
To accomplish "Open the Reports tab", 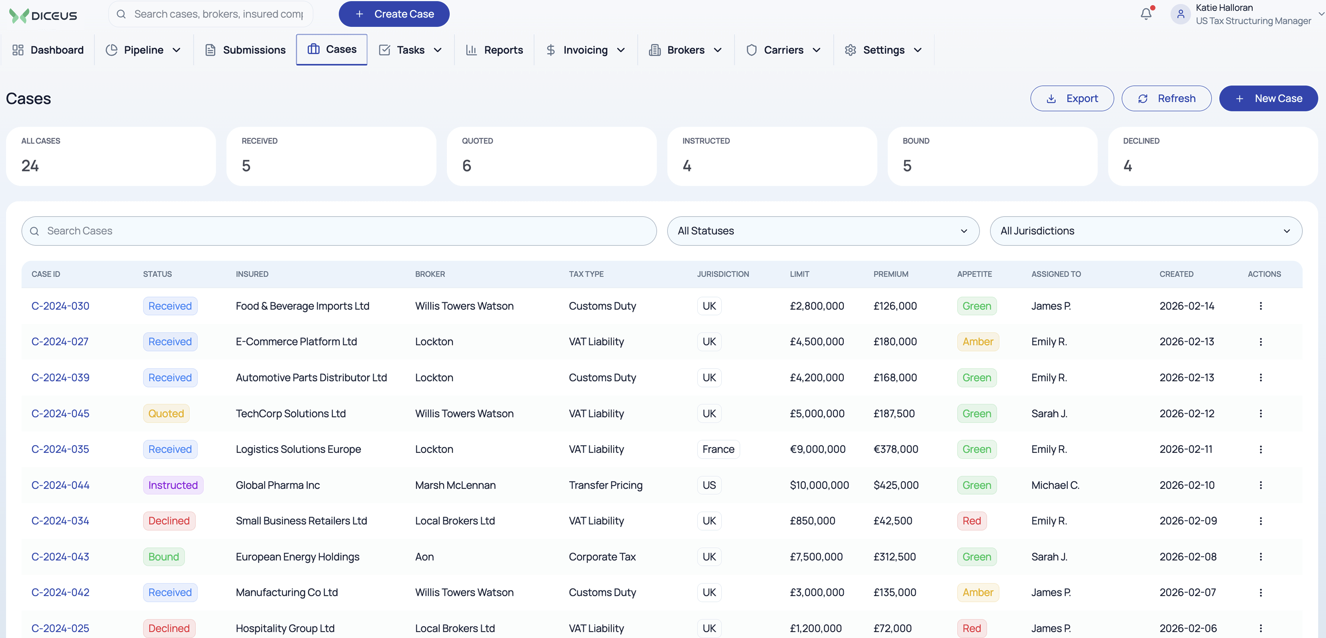I will tap(494, 50).
